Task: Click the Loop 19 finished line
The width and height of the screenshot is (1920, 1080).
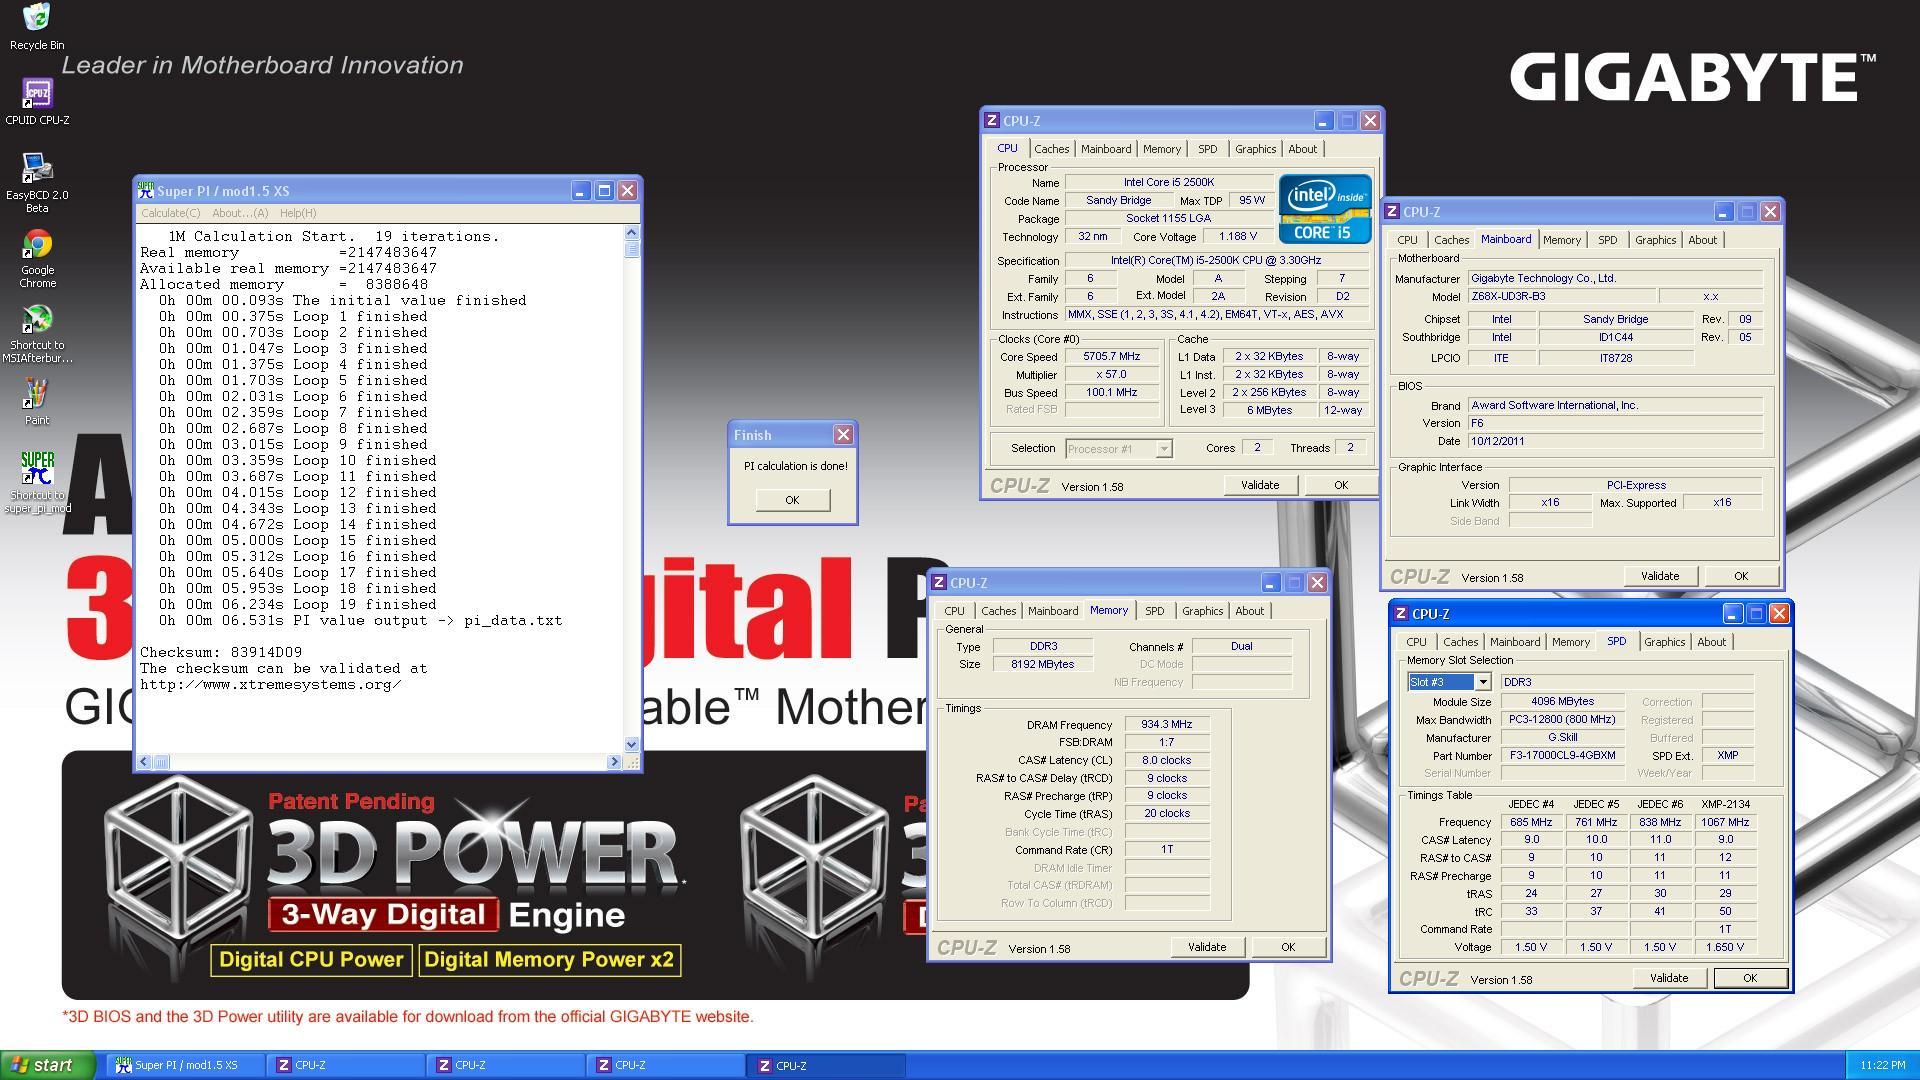Action: point(296,604)
